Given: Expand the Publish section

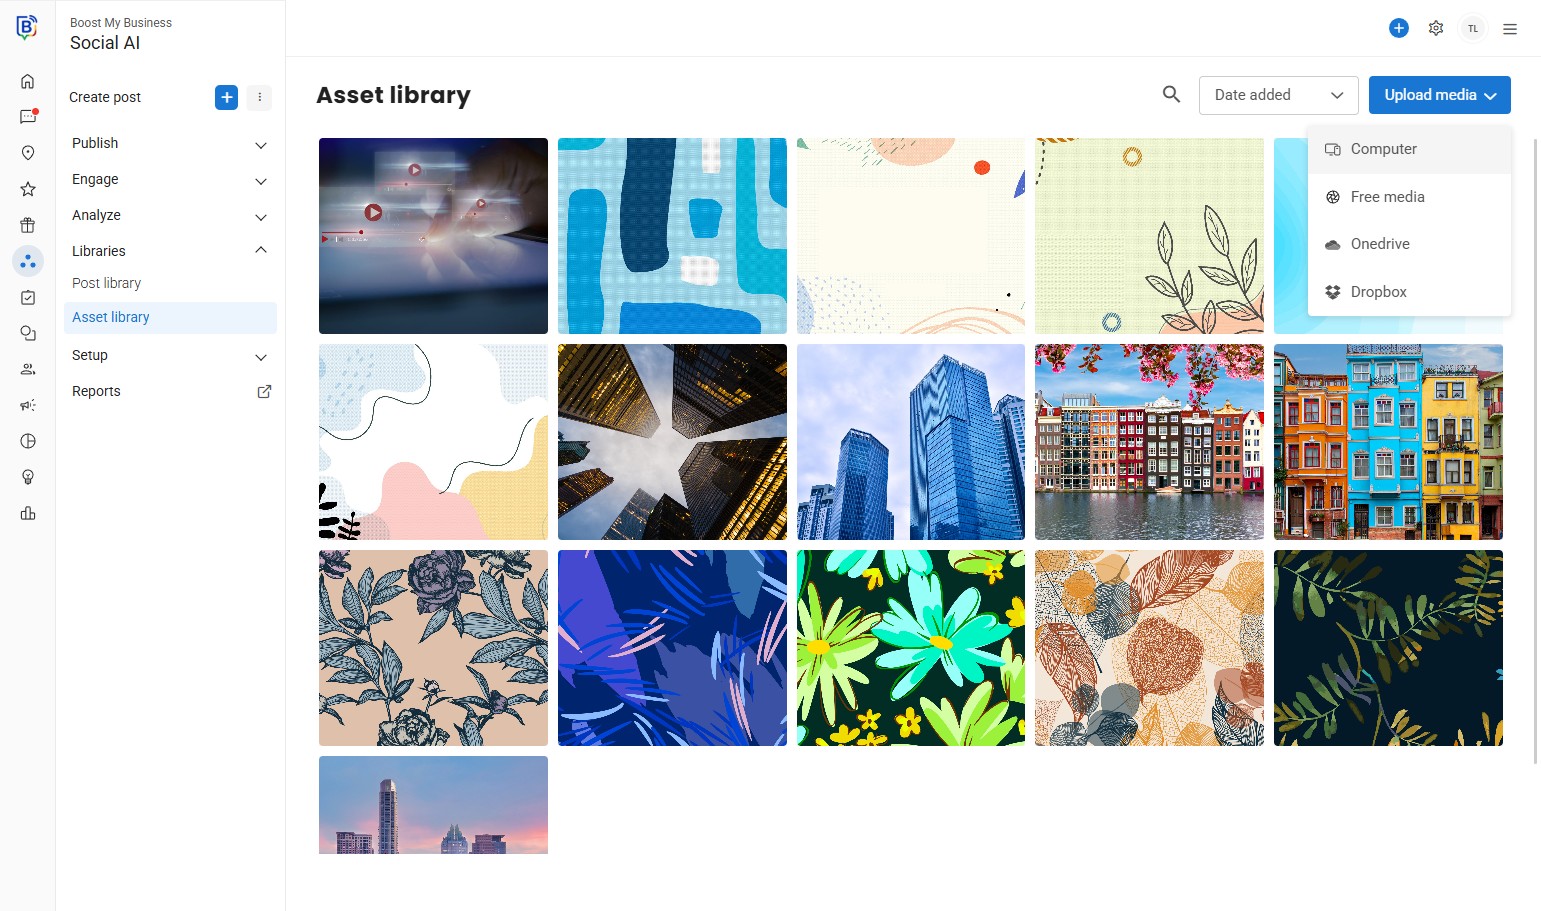Looking at the screenshot, I should point(170,144).
